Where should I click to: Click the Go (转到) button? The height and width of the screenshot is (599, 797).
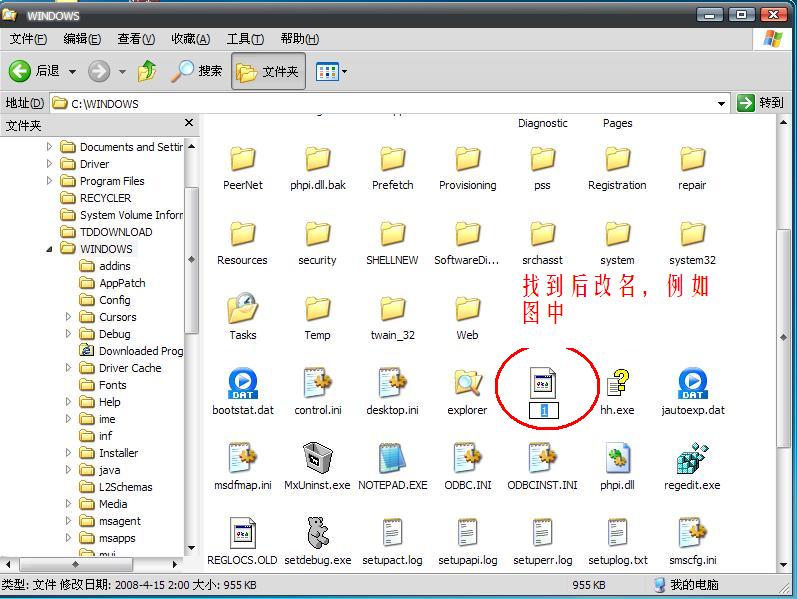pos(760,103)
